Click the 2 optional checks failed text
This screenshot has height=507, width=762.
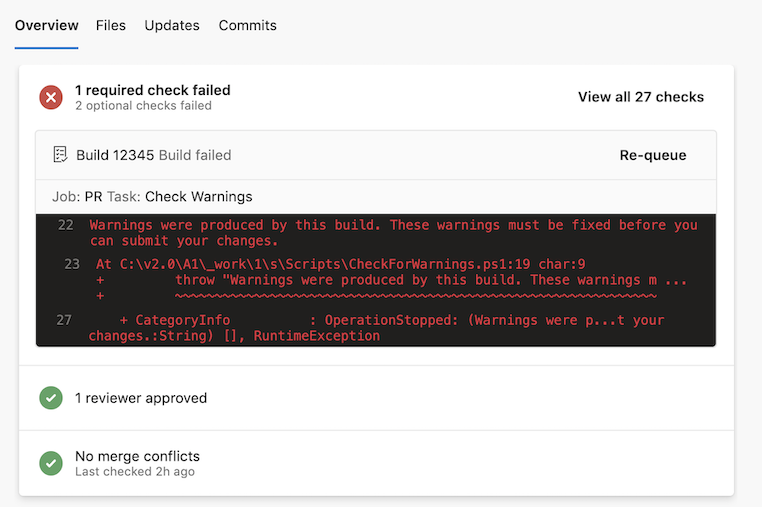pos(143,106)
